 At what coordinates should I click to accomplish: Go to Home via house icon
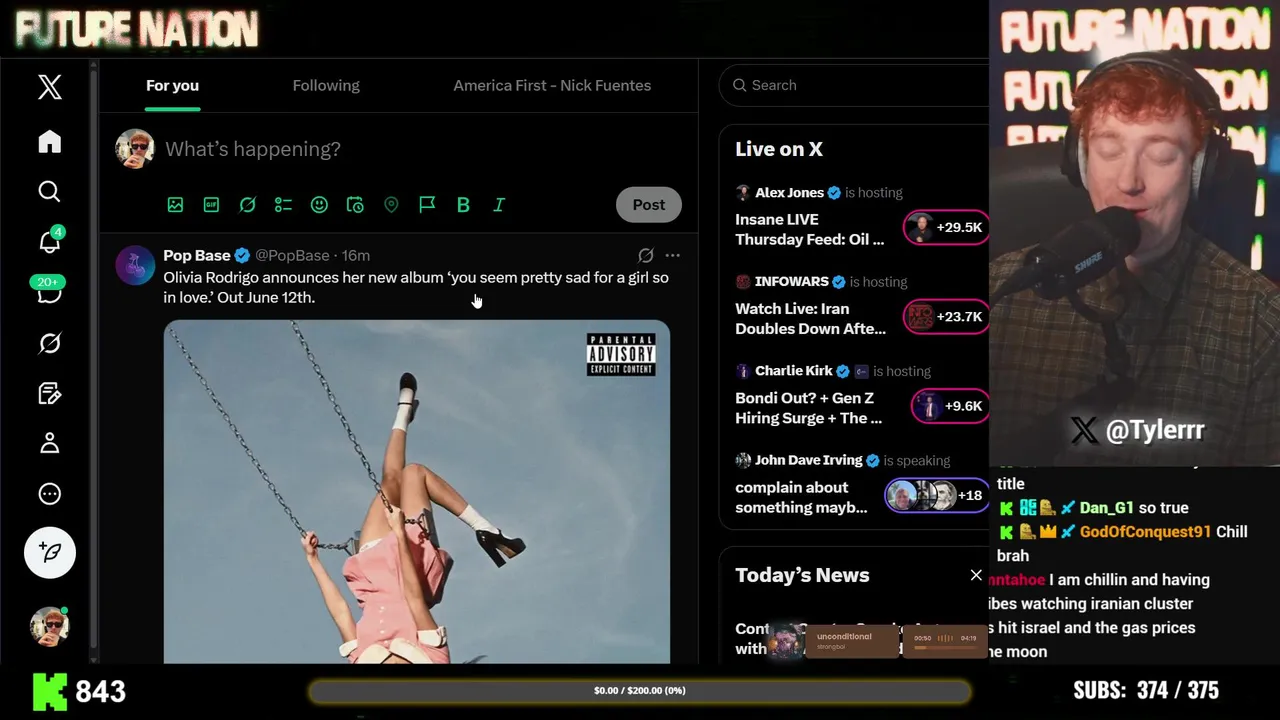click(x=49, y=142)
